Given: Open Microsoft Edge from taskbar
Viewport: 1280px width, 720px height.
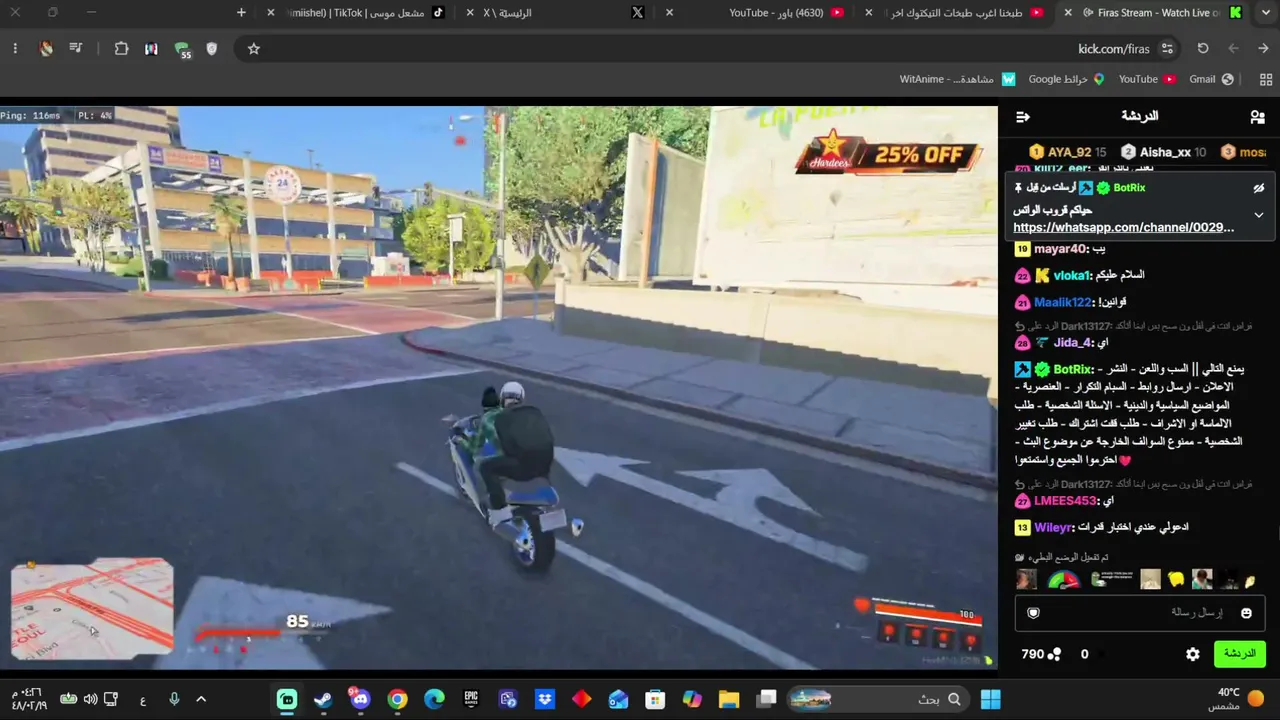Looking at the screenshot, I should tap(434, 699).
